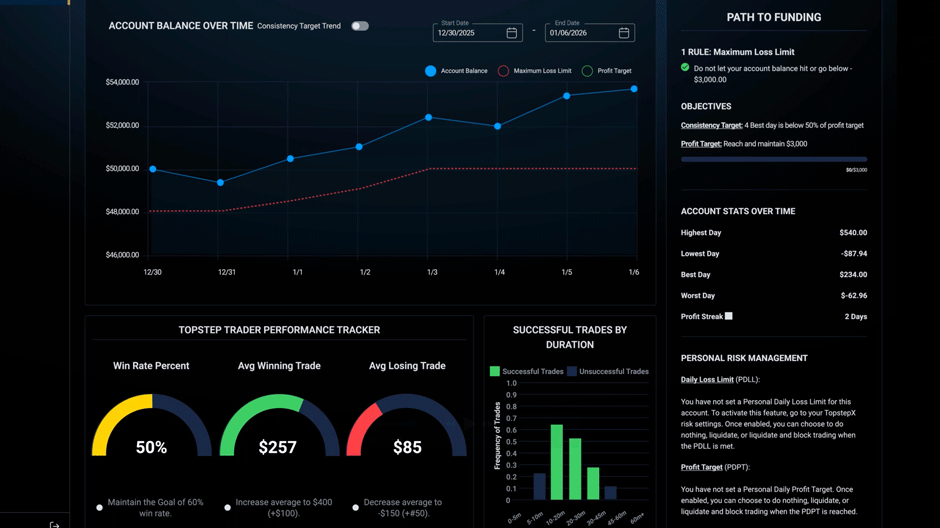Click the logout icon in the sidebar bottom
The height and width of the screenshot is (528, 940).
pyautogui.click(x=55, y=525)
